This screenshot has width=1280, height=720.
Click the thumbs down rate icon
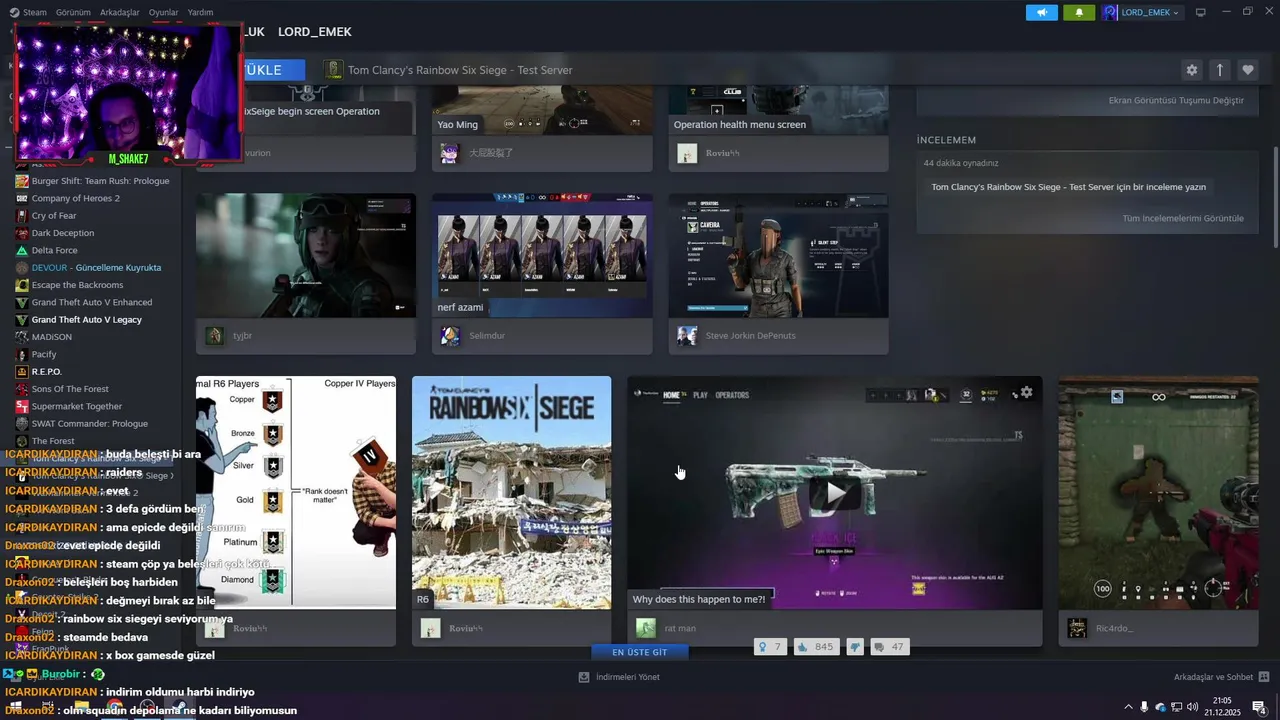(855, 647)
